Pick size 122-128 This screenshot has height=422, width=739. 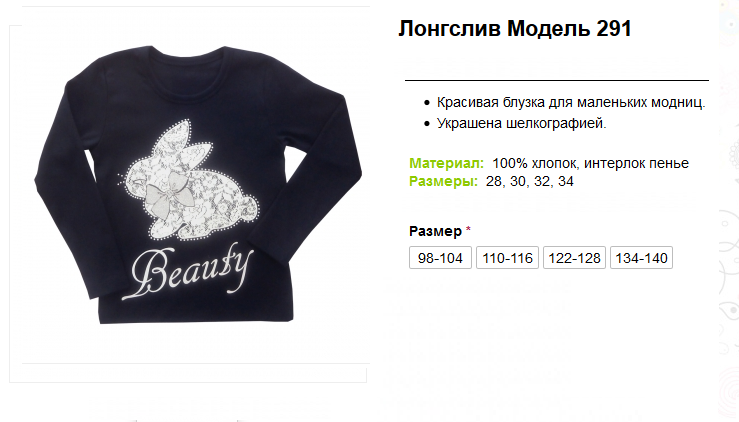point(574,258)
